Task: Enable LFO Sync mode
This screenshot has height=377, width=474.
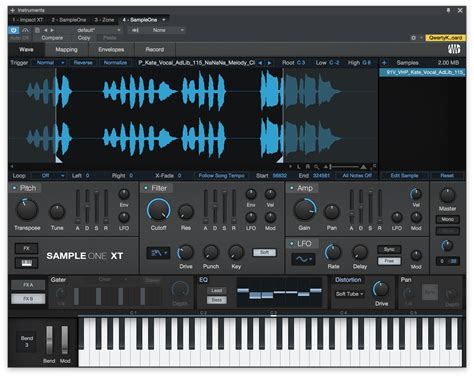Action: pos(389,249)
